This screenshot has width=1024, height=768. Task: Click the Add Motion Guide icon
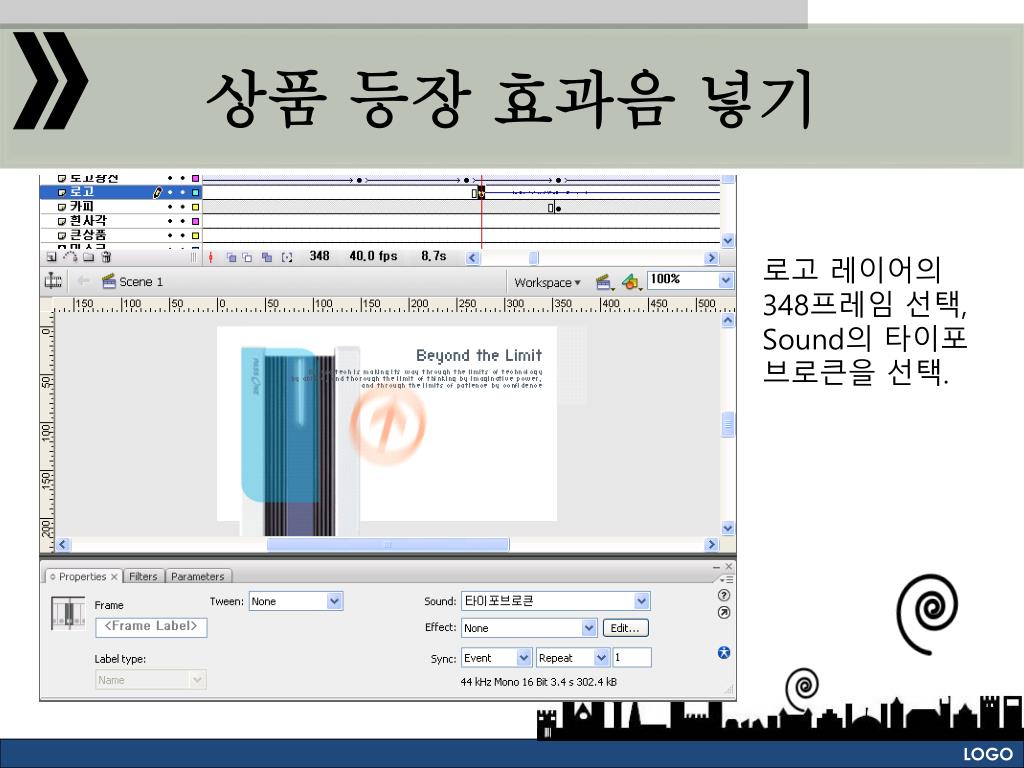[70, 257]
